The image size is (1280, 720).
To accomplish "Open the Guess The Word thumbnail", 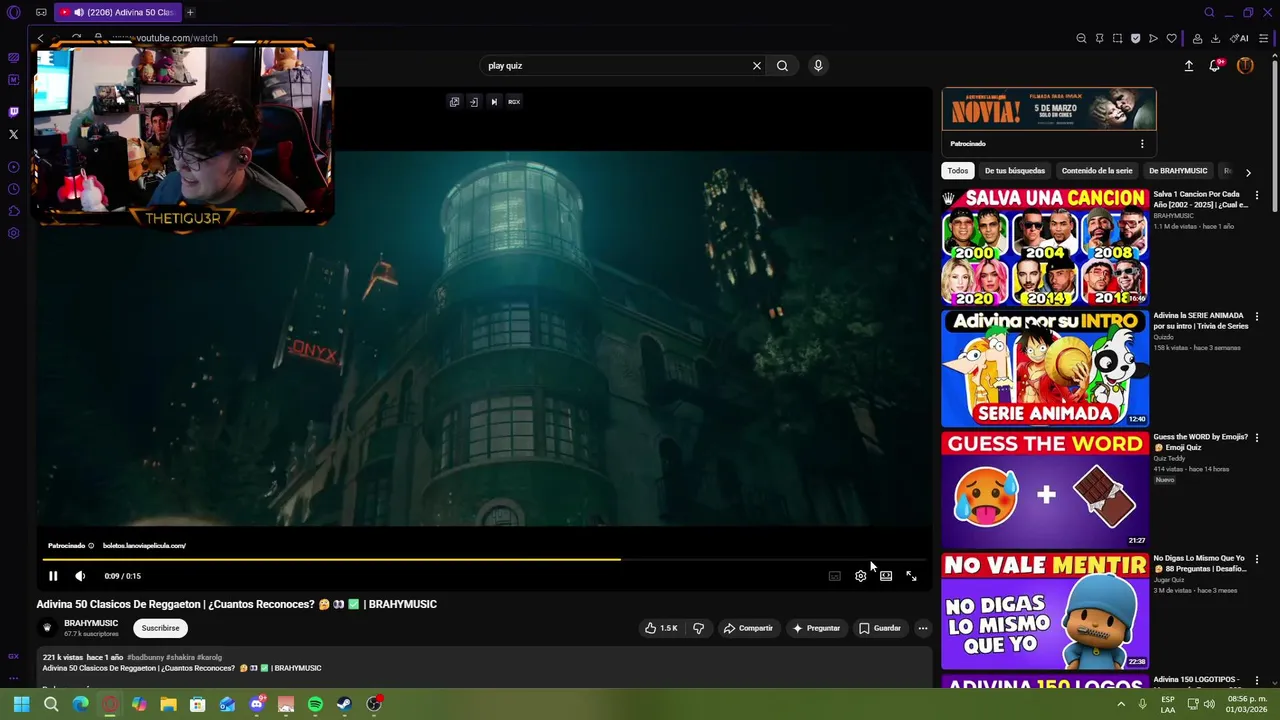I will (1045, 490).
